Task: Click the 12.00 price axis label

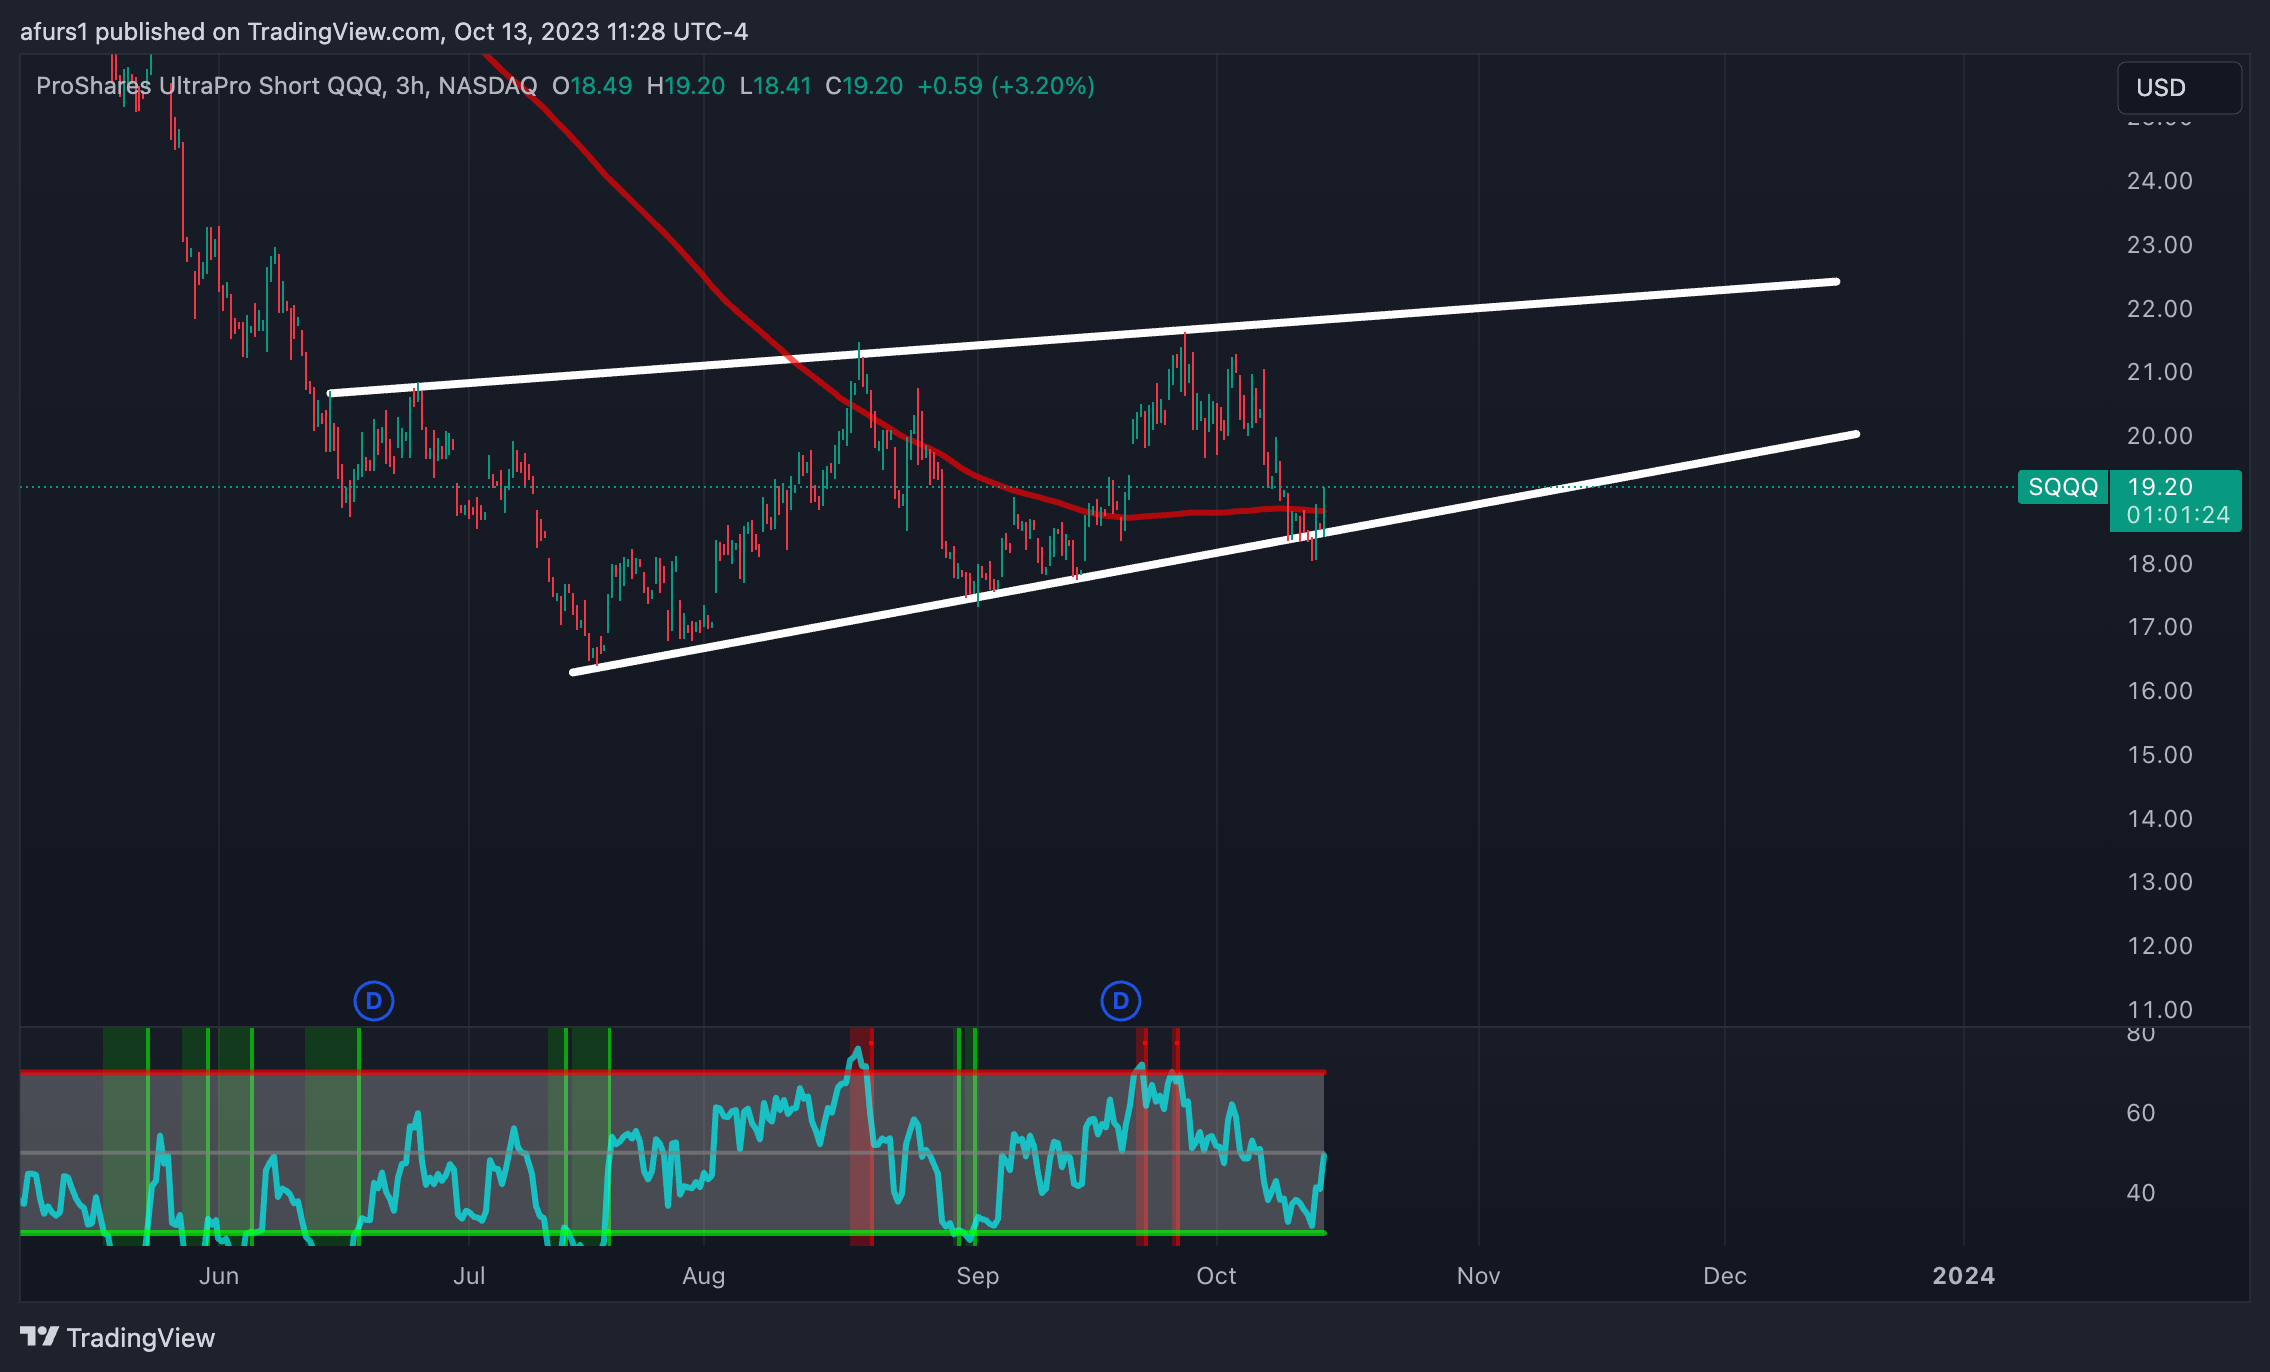Action: [2160, 946]
